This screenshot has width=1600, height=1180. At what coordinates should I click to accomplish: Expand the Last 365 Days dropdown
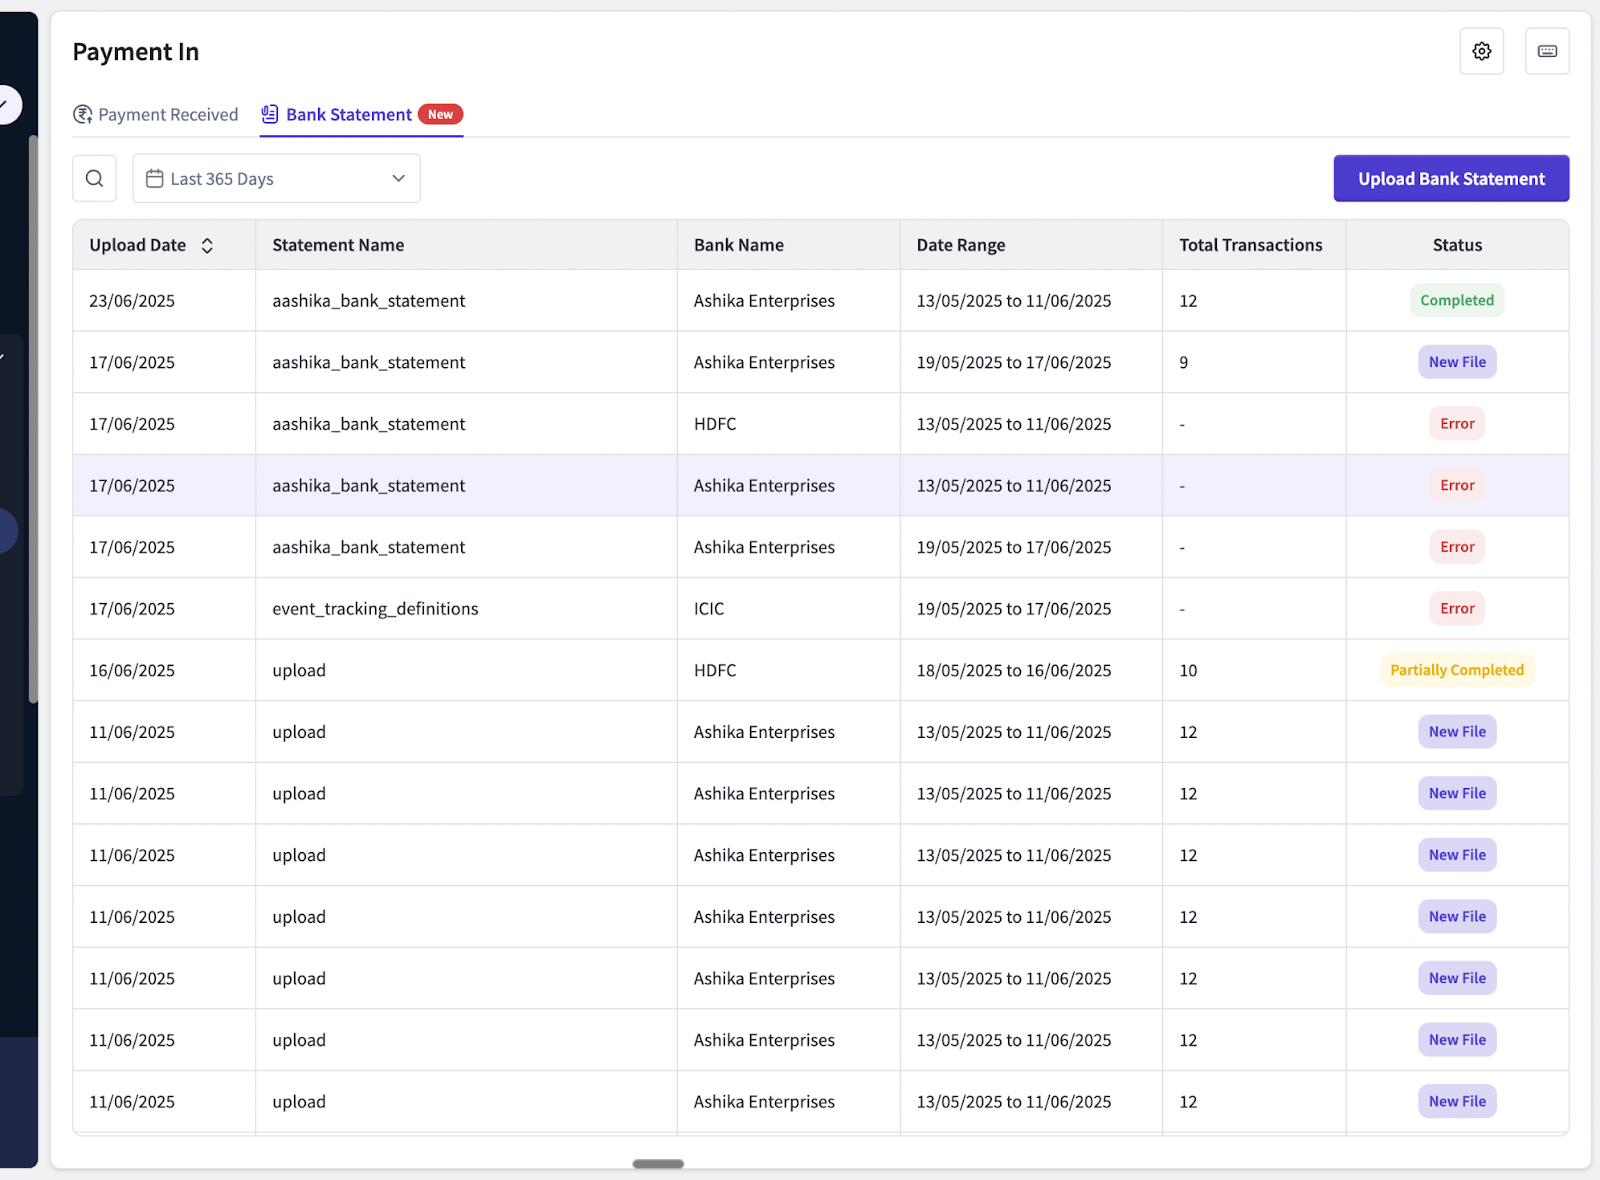point(276,178)
